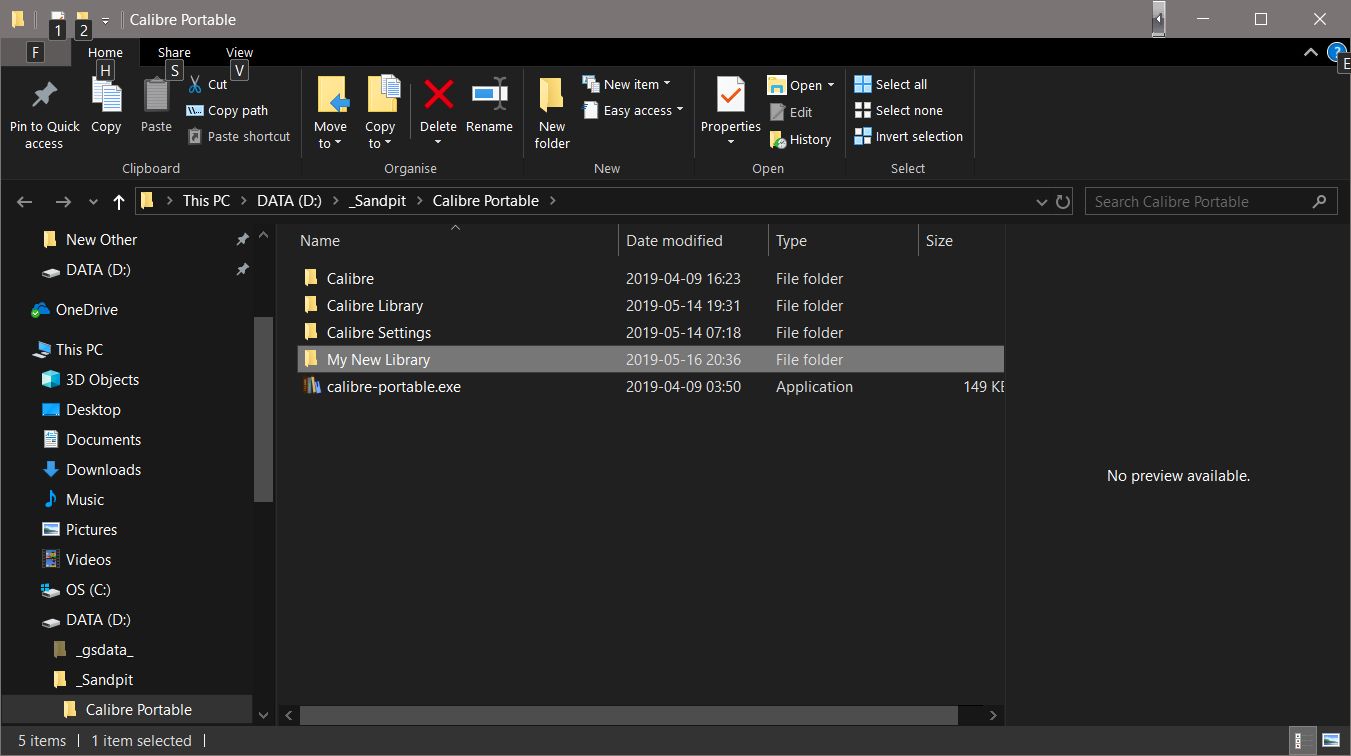1351x756 pixels.
Task: Click the calibre-portable.exe application icon
Action: pos(311,387)
